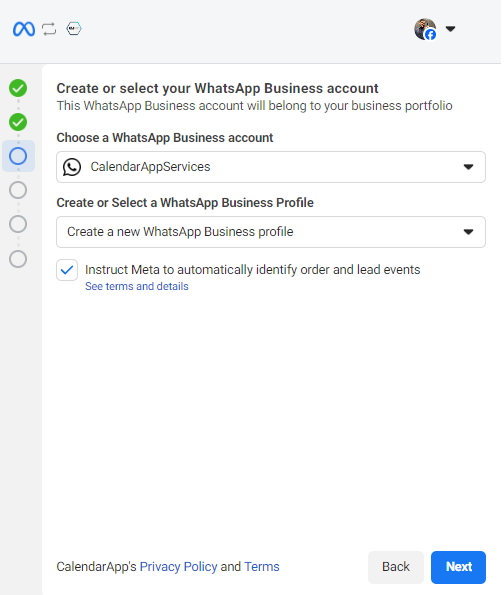Click the WhatsApp icon in account dropdown
The height and width of the screenshot is (595, 504).
click(72, 167)
